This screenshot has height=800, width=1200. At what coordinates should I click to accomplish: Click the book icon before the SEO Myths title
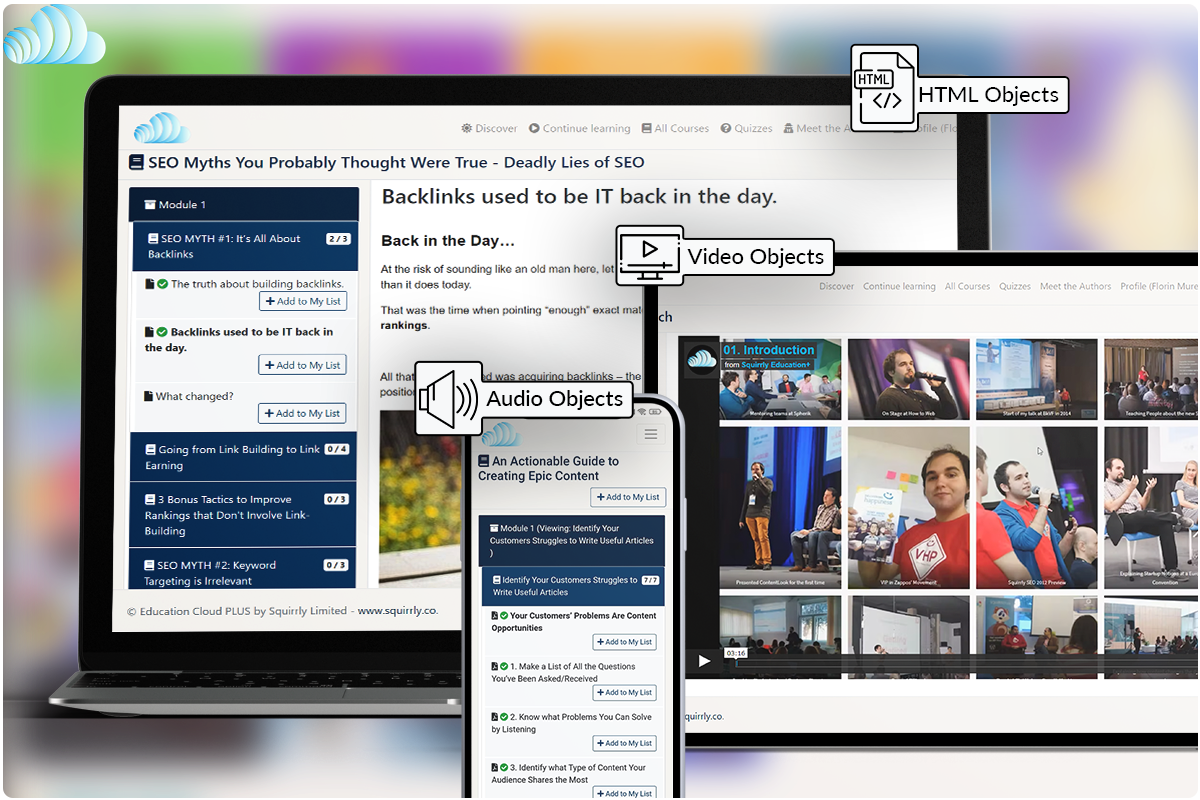click(136, 162)
